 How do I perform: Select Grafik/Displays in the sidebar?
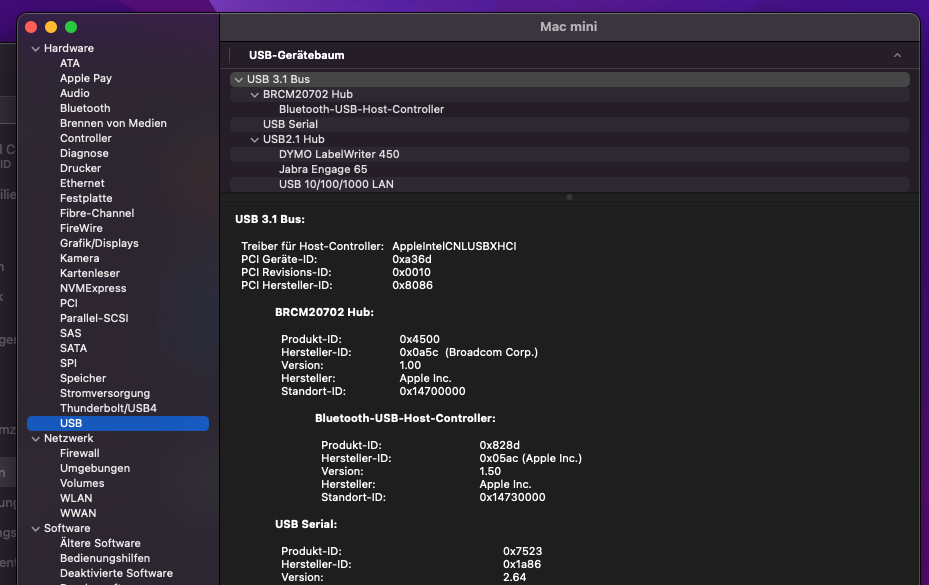[x=99, y=243]
